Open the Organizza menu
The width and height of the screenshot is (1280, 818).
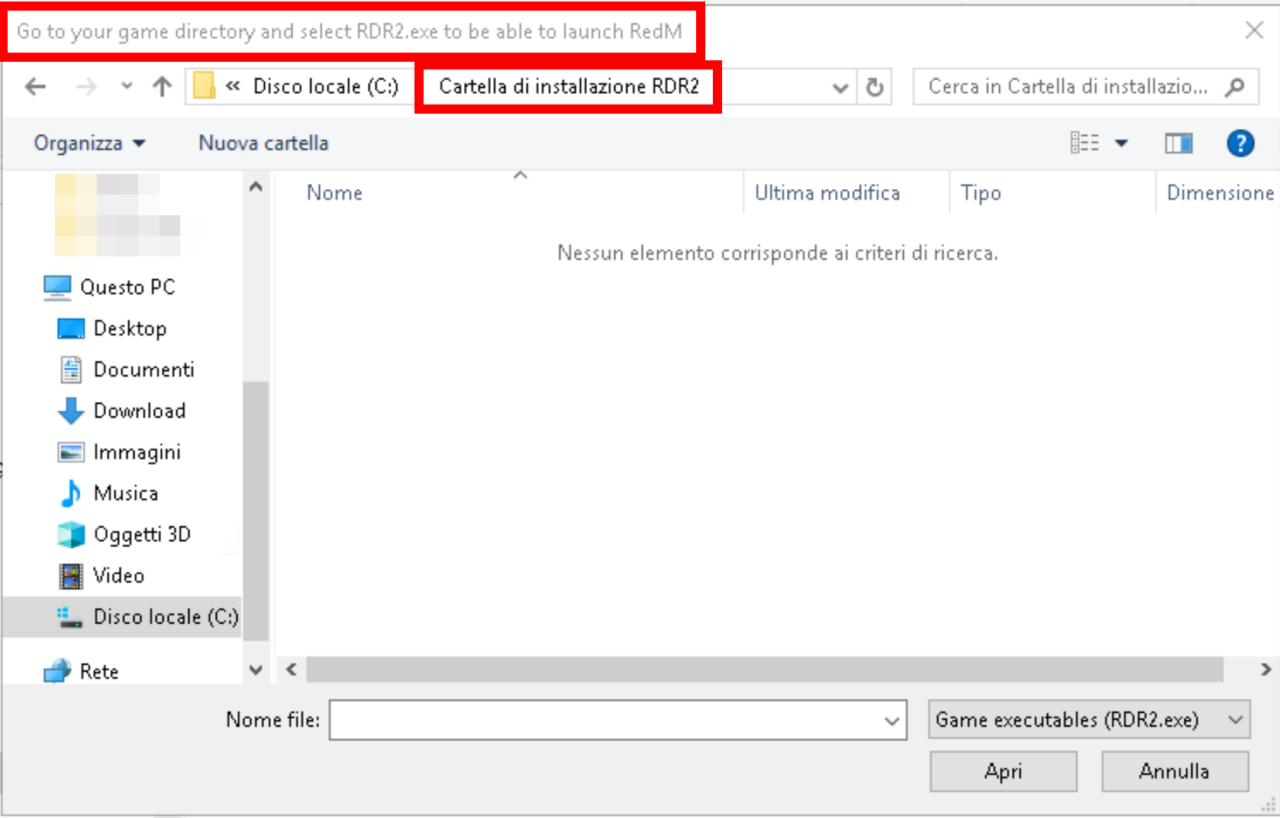click(x=89, y=144)
